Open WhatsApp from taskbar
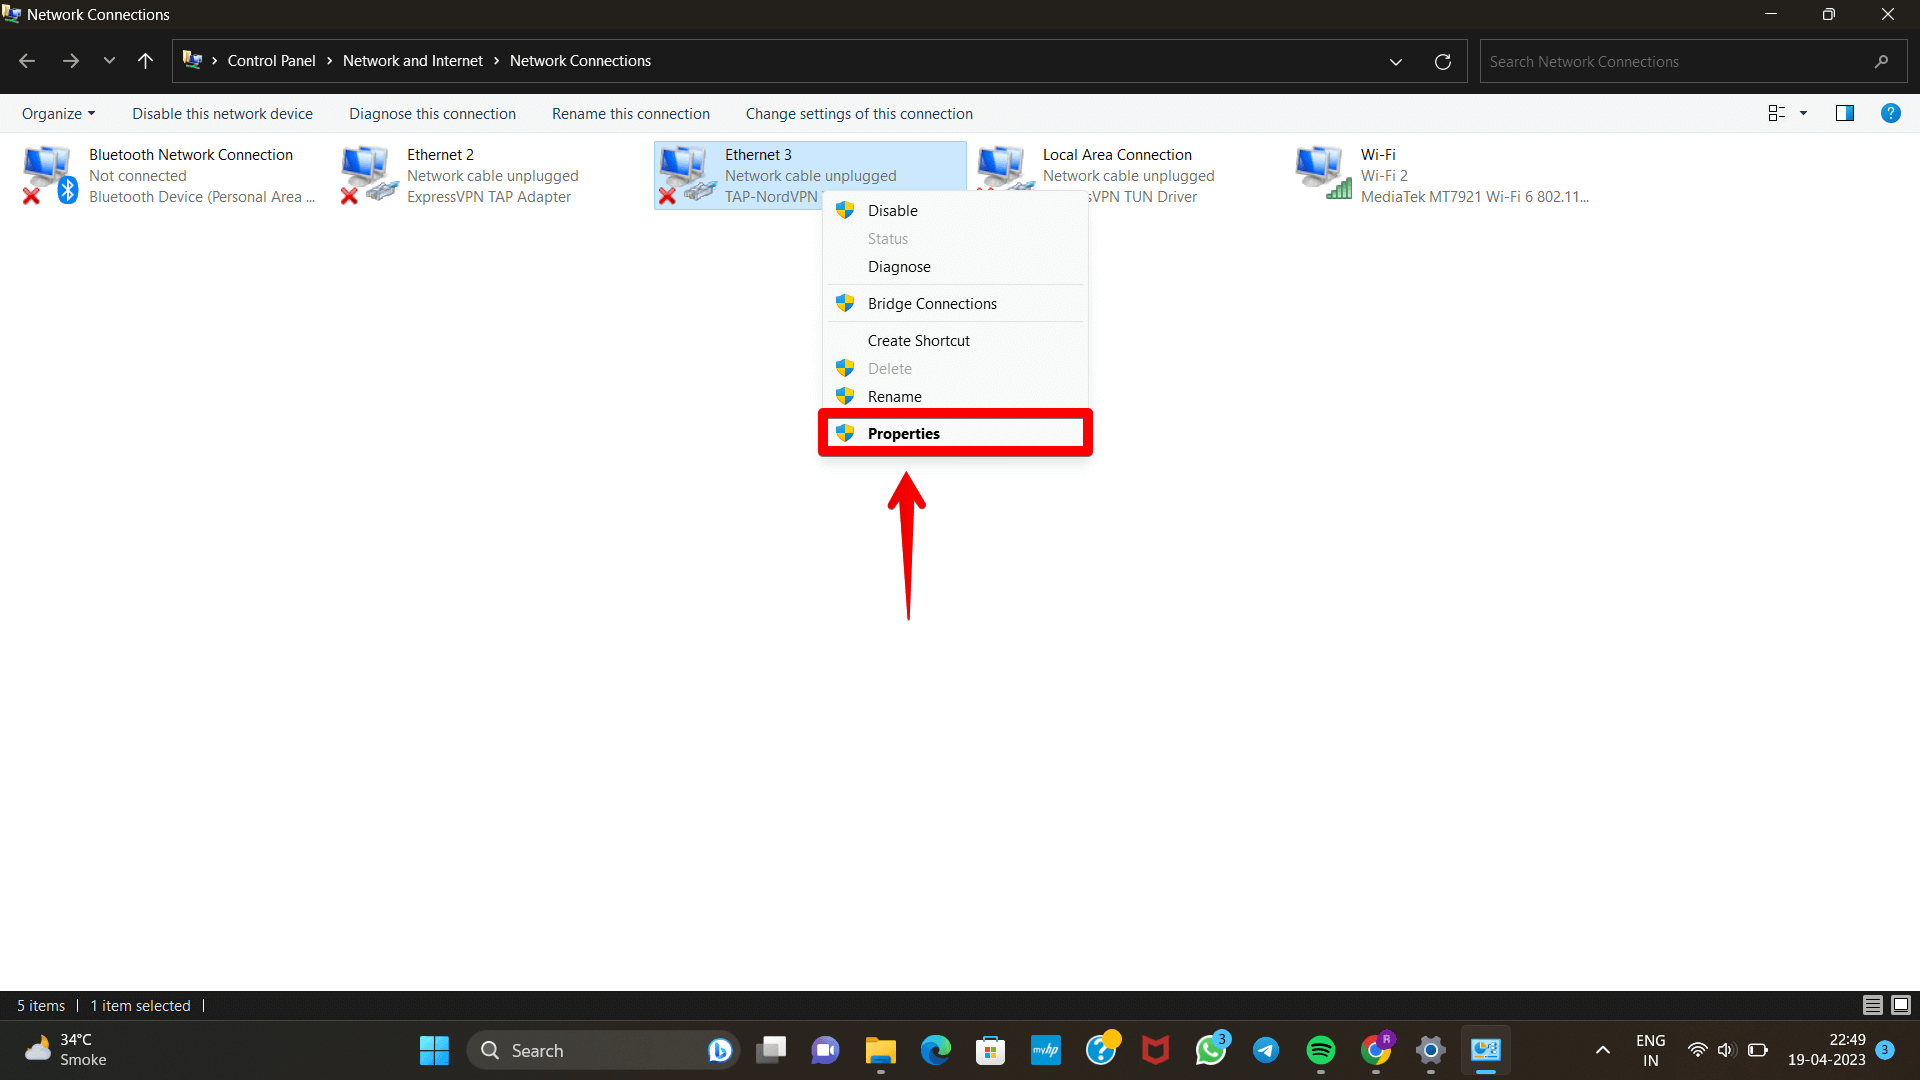Image resolution: width=1920 pixels, height=1080 pixels. pos(1210,1050)
